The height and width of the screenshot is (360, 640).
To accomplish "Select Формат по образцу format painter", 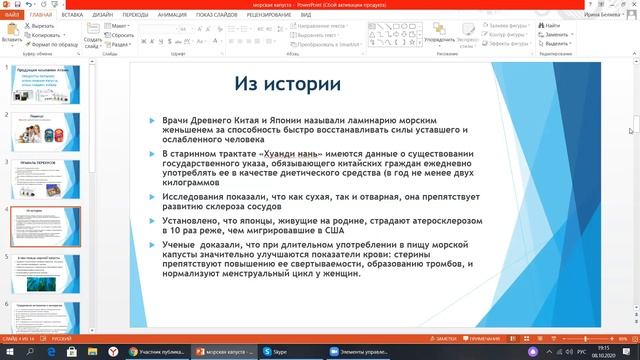I will (51, 44).
